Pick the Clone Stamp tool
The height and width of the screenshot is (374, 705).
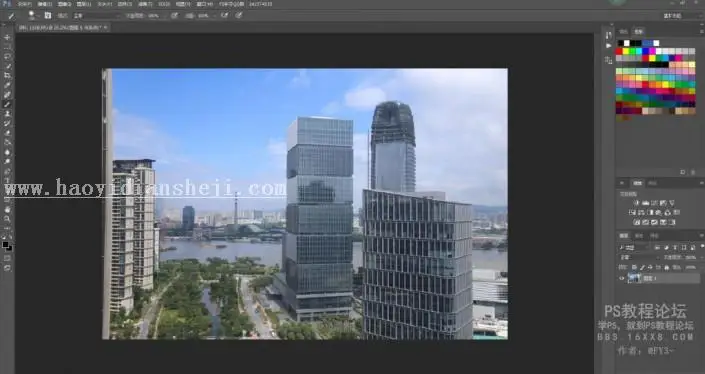click(7, 114)
